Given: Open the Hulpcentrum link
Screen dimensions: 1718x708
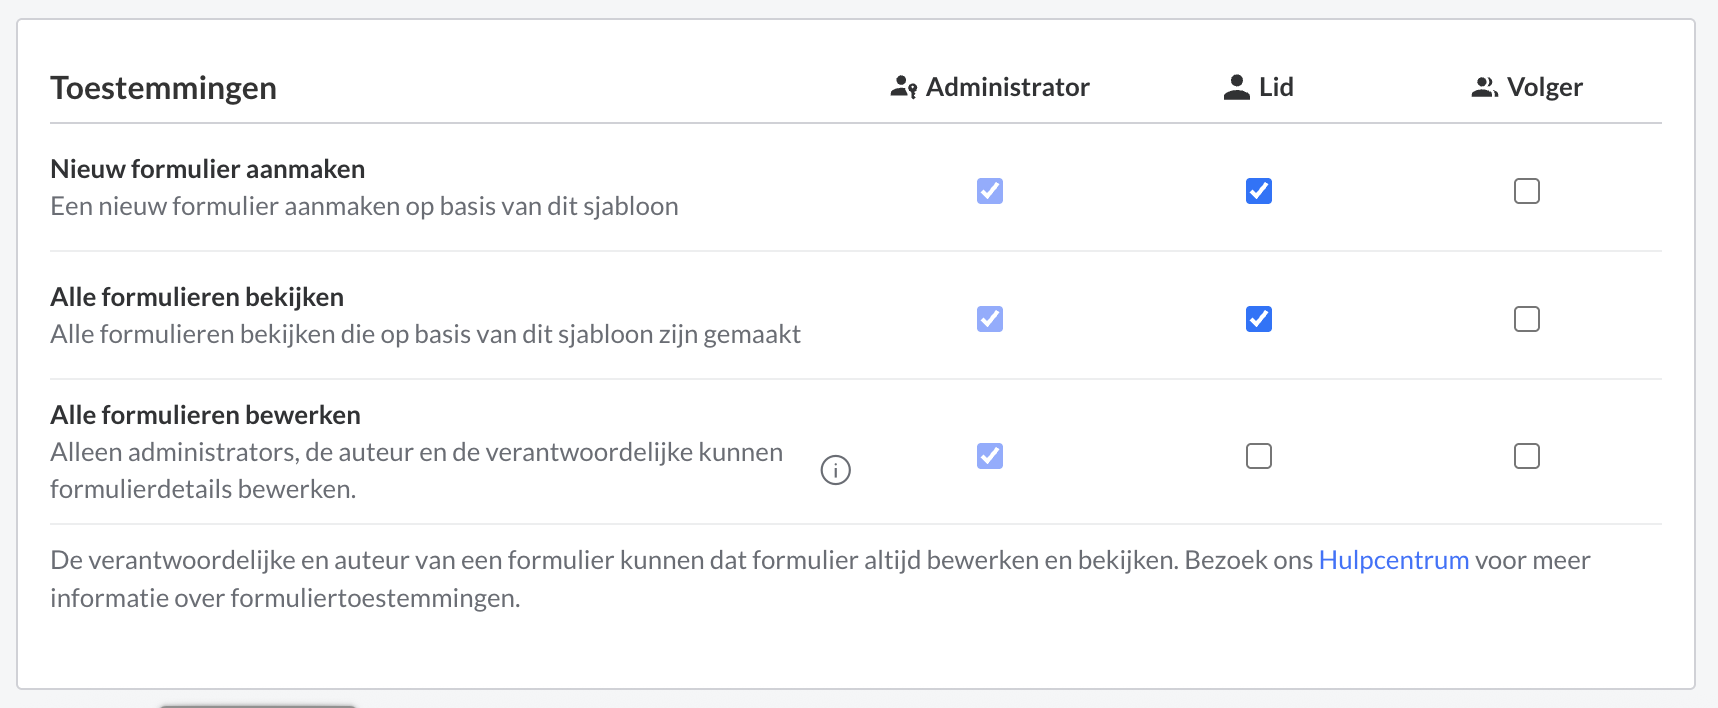Looking at the screenshot, I should pos(1394,560).
